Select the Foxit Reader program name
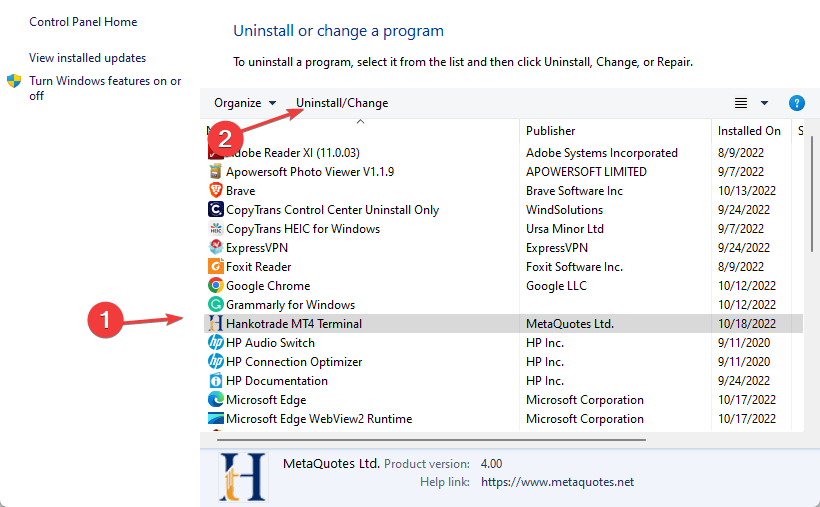The height and width of the screenshot is (507, 820). [258, 266]
